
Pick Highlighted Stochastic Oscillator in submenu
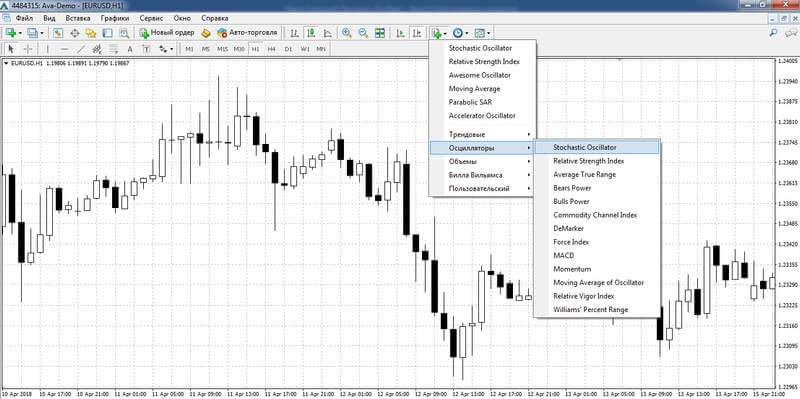coord(597,147)
